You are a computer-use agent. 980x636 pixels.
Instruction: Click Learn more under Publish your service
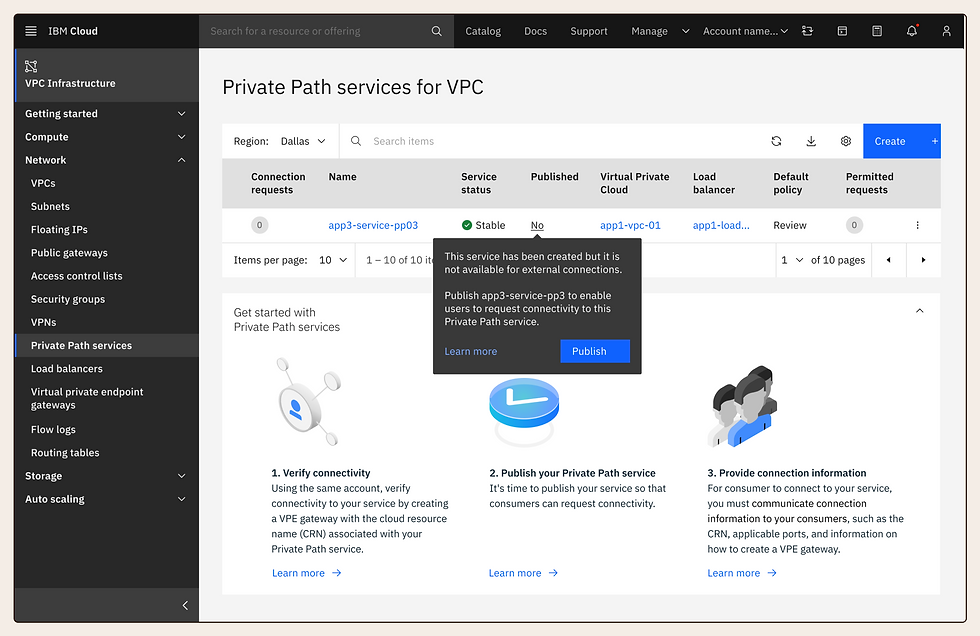[x=523, y=573]
